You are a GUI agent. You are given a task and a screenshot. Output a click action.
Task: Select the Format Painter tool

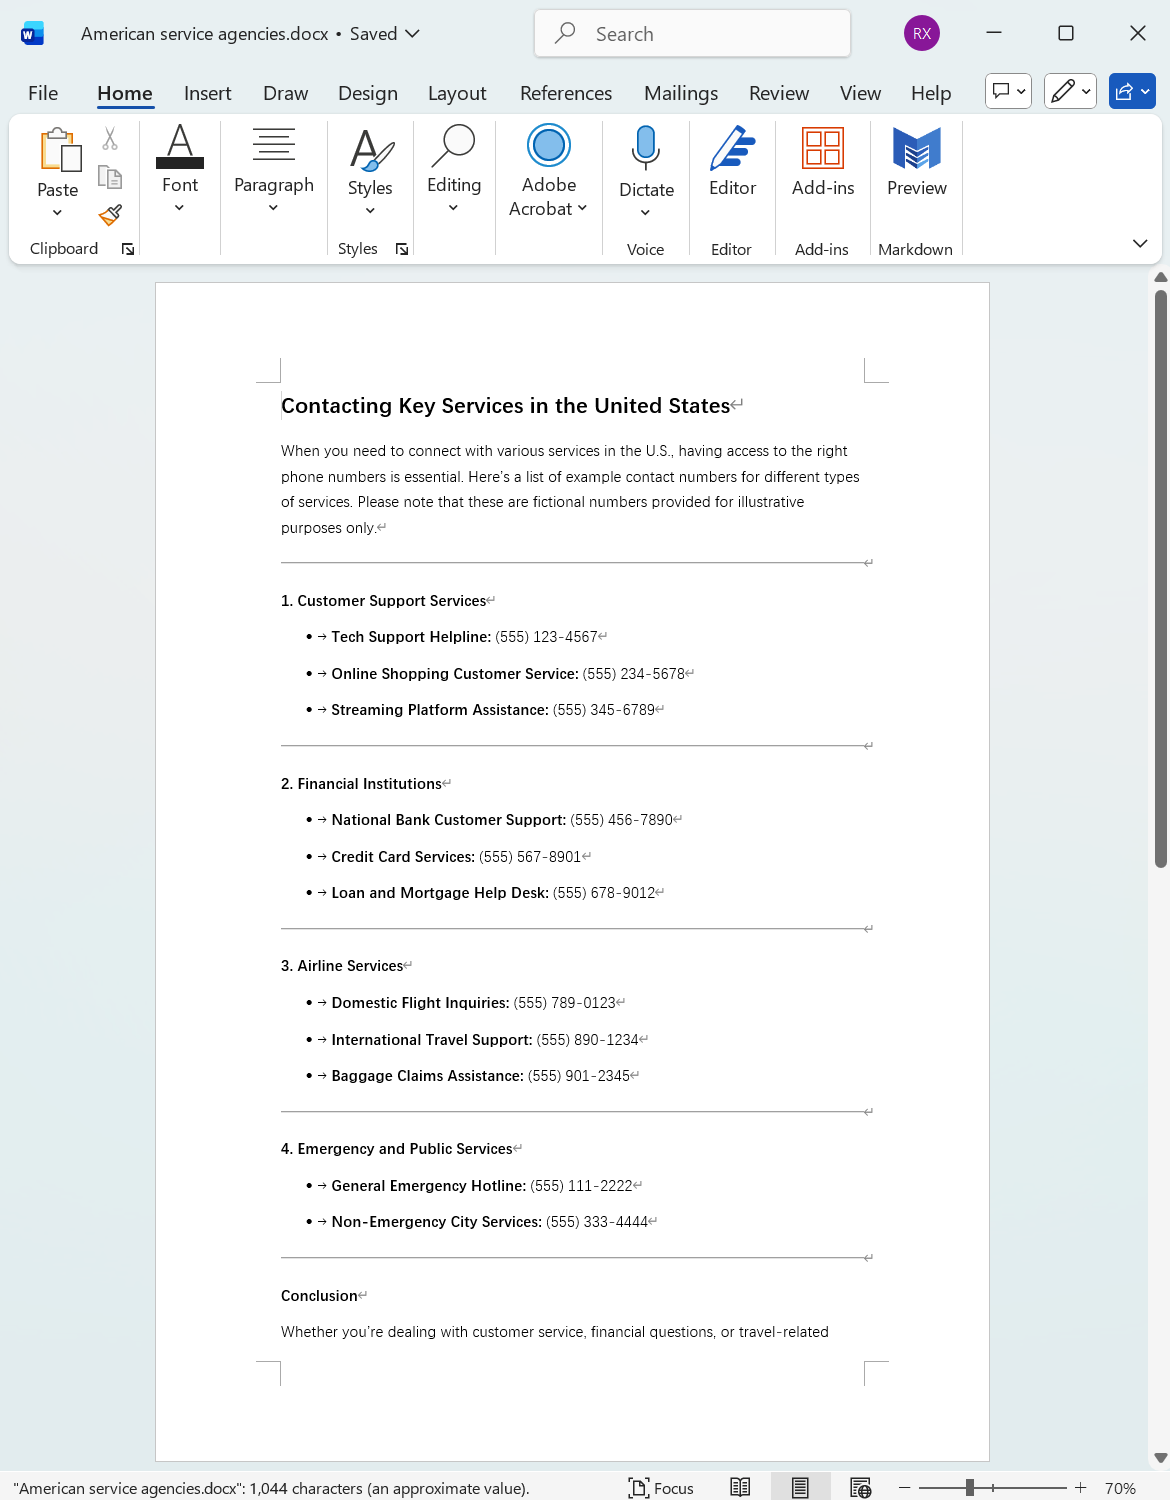tap(110, 214)
